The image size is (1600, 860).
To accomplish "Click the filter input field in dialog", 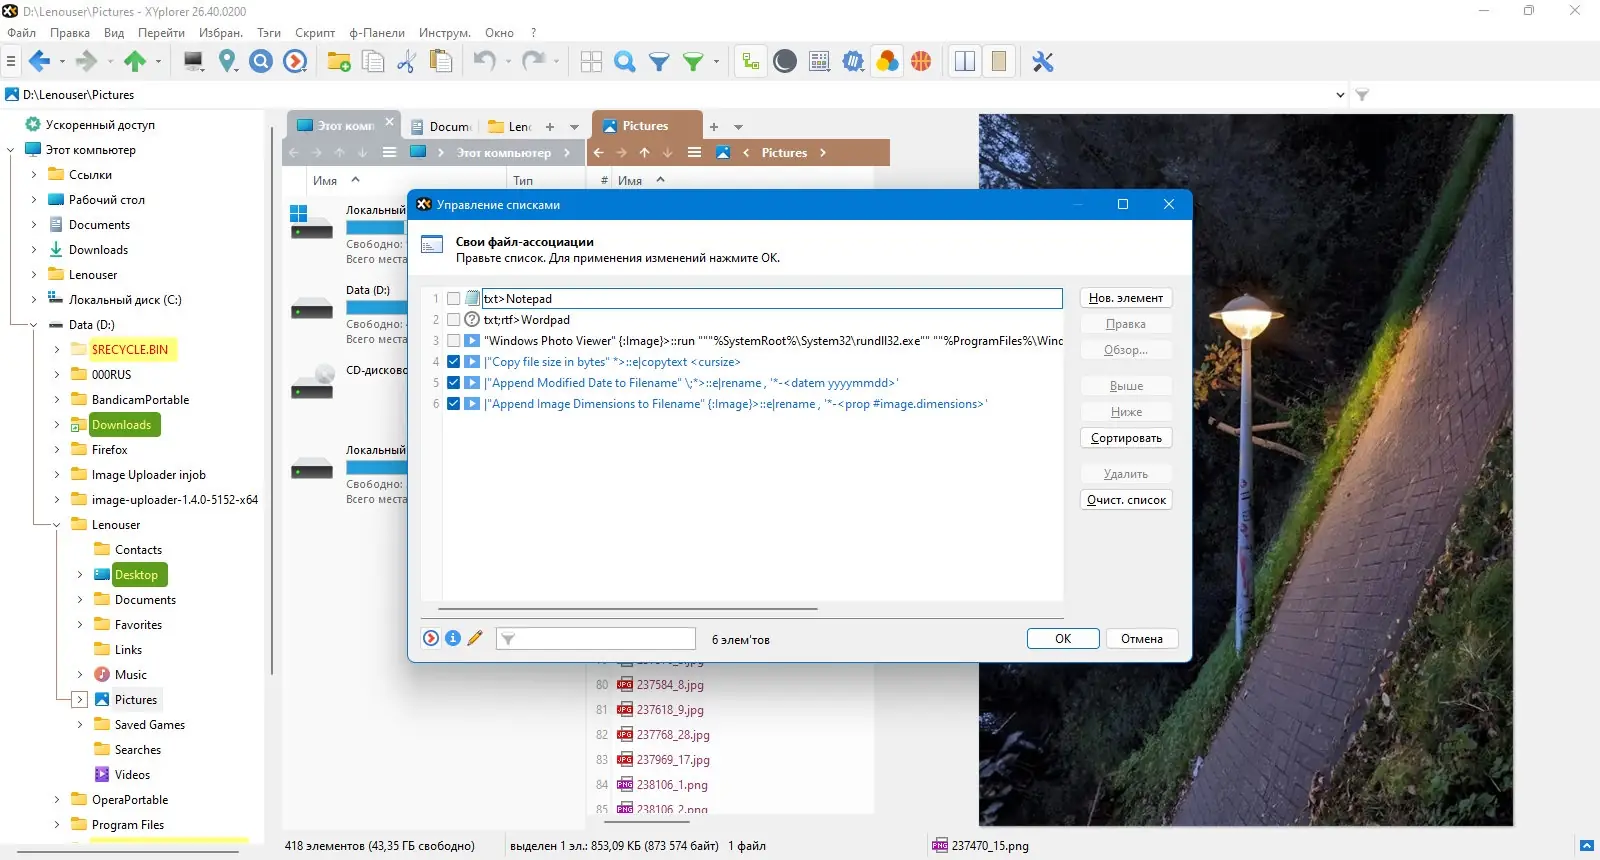I will 596,638.
